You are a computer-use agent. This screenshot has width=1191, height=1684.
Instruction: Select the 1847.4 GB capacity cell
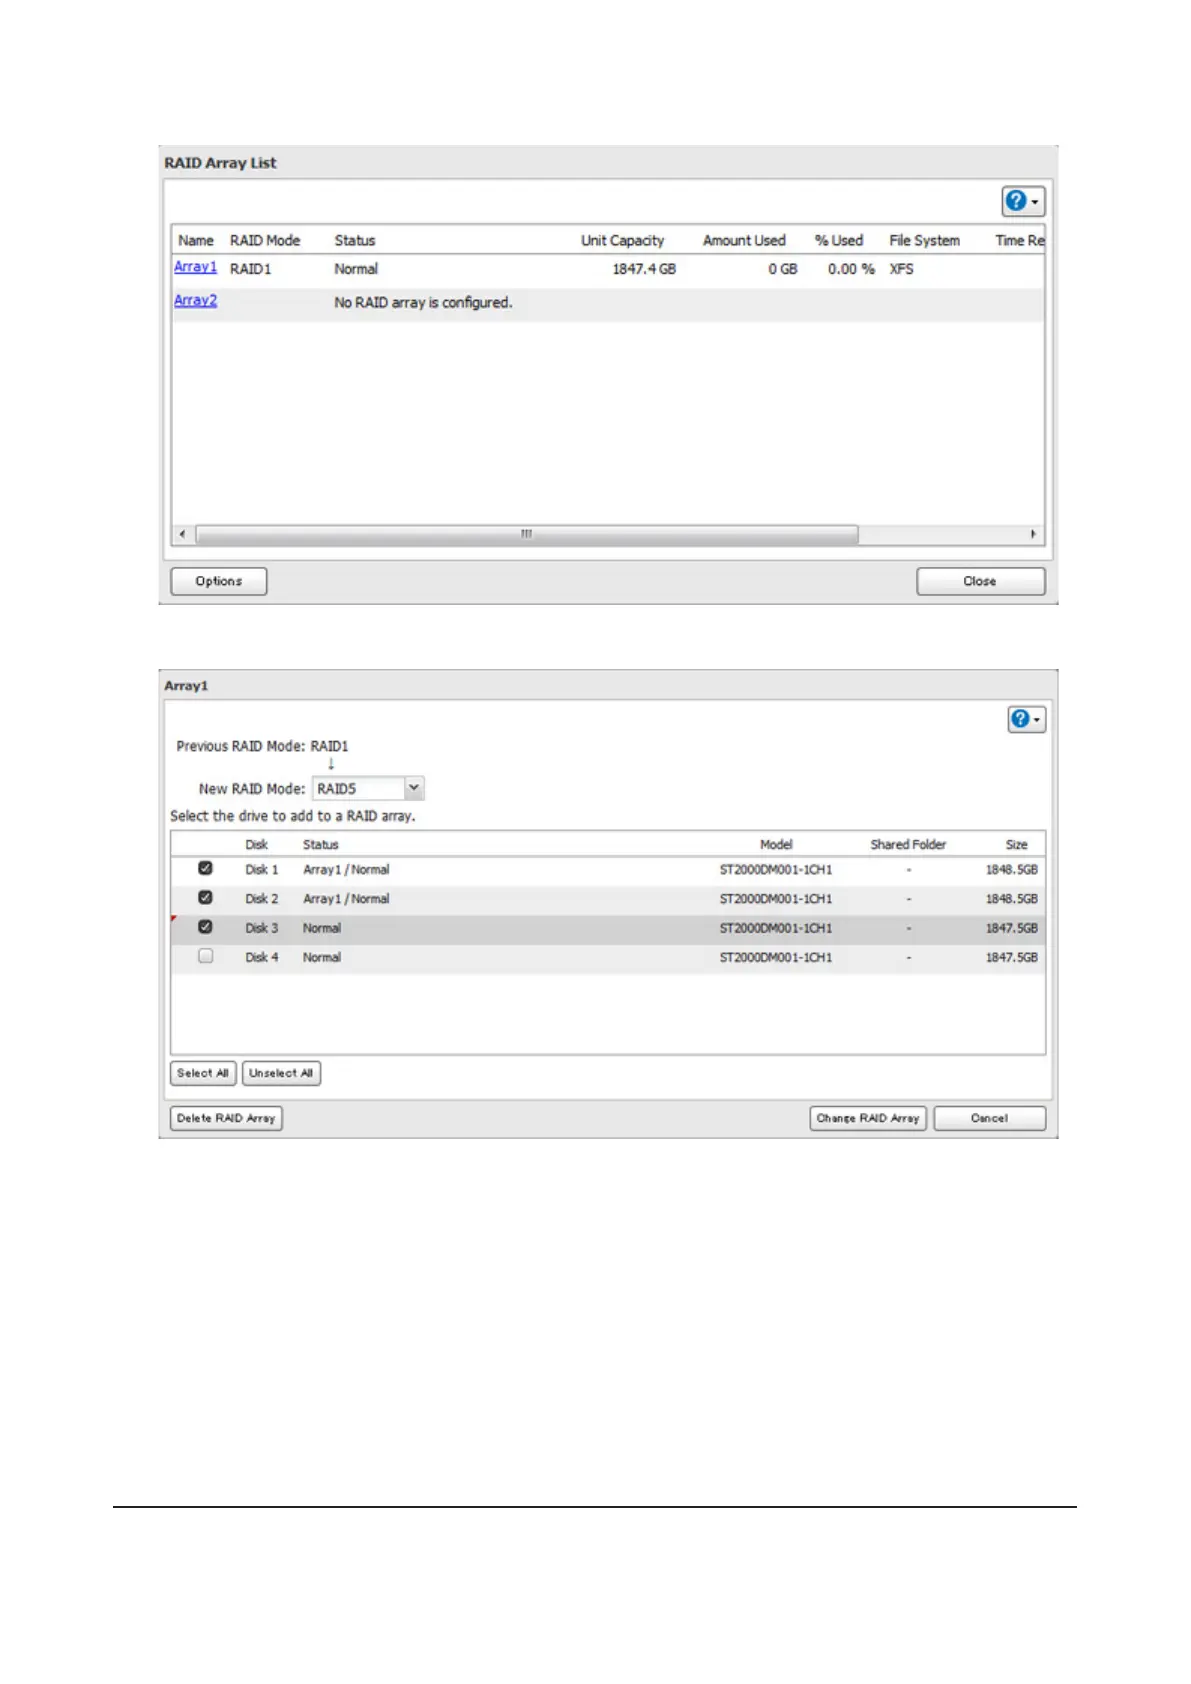[x=644, y=269]
